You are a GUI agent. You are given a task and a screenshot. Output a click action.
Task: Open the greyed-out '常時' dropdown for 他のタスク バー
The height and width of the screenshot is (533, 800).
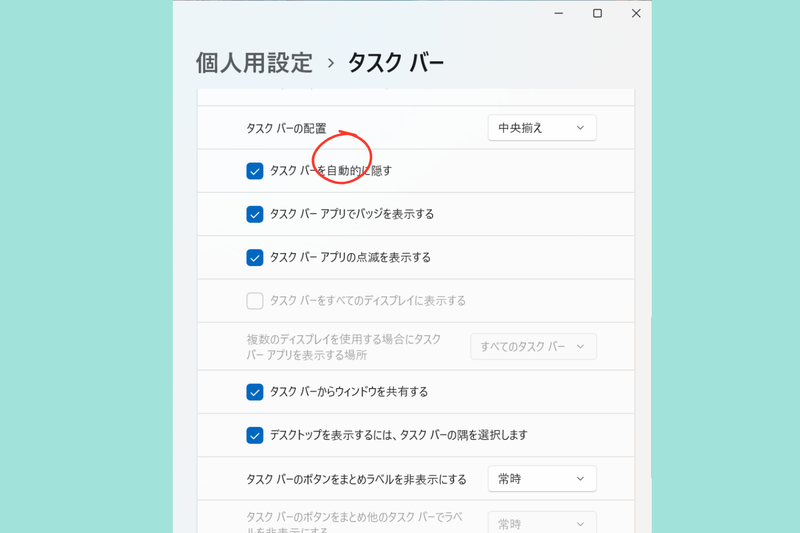pos(542,523)
